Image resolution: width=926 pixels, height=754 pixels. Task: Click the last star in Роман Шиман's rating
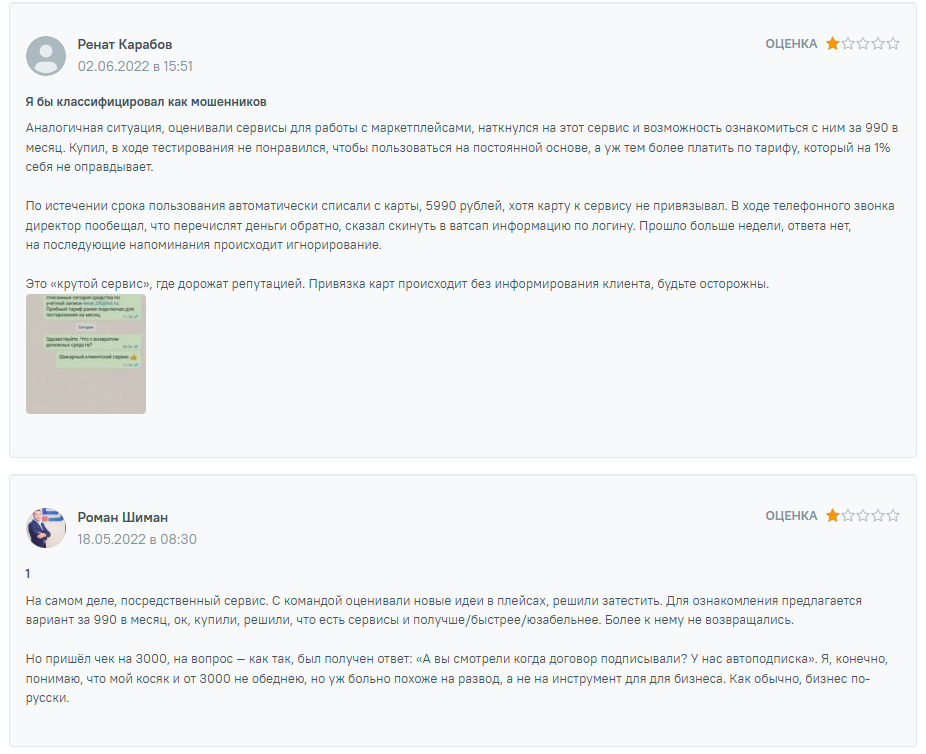click(x=893, y=516)
